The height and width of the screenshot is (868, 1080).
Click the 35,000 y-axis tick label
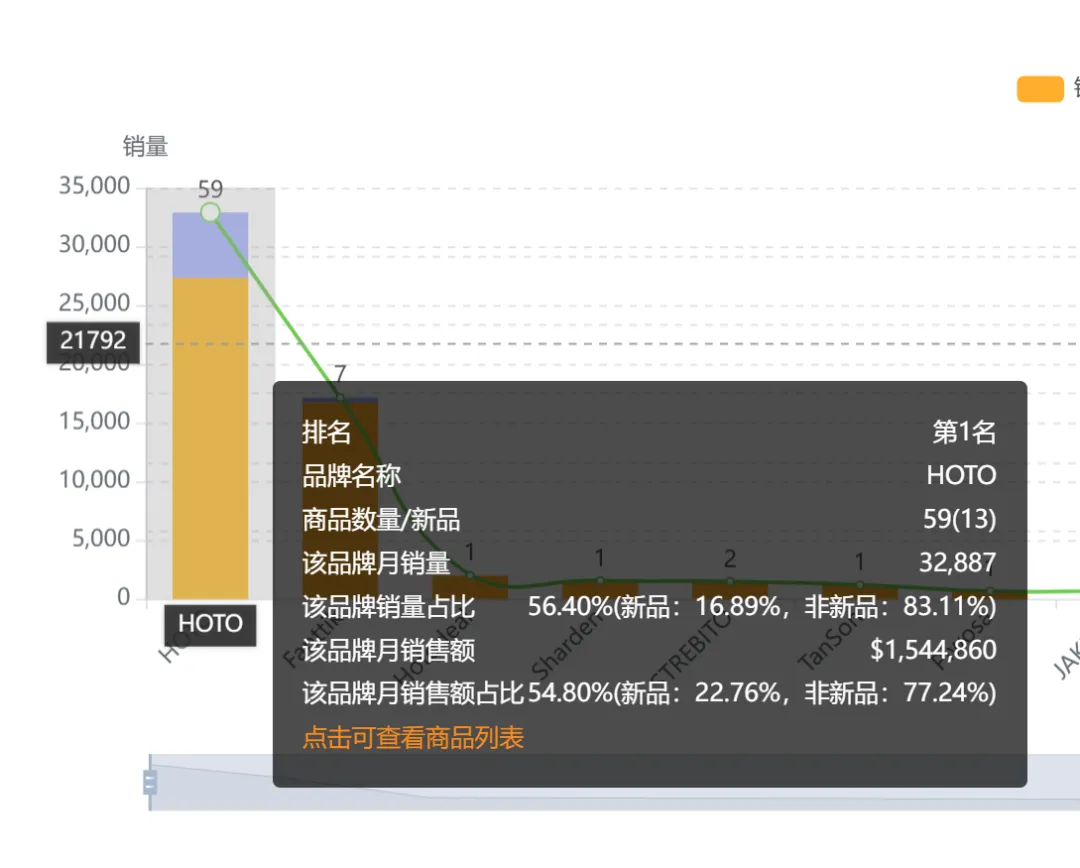point(95,185)
